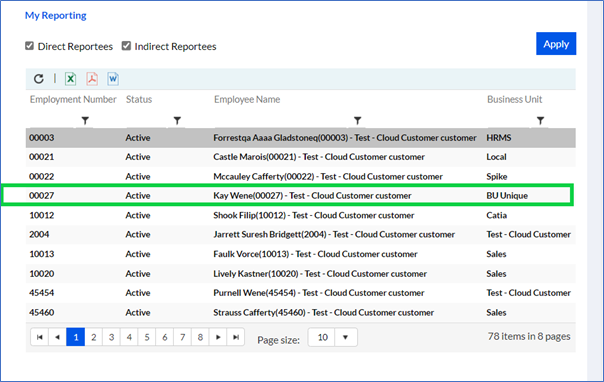Go to the last page
The width and height of the screenshot is (604, 382).
coord(236,337)
